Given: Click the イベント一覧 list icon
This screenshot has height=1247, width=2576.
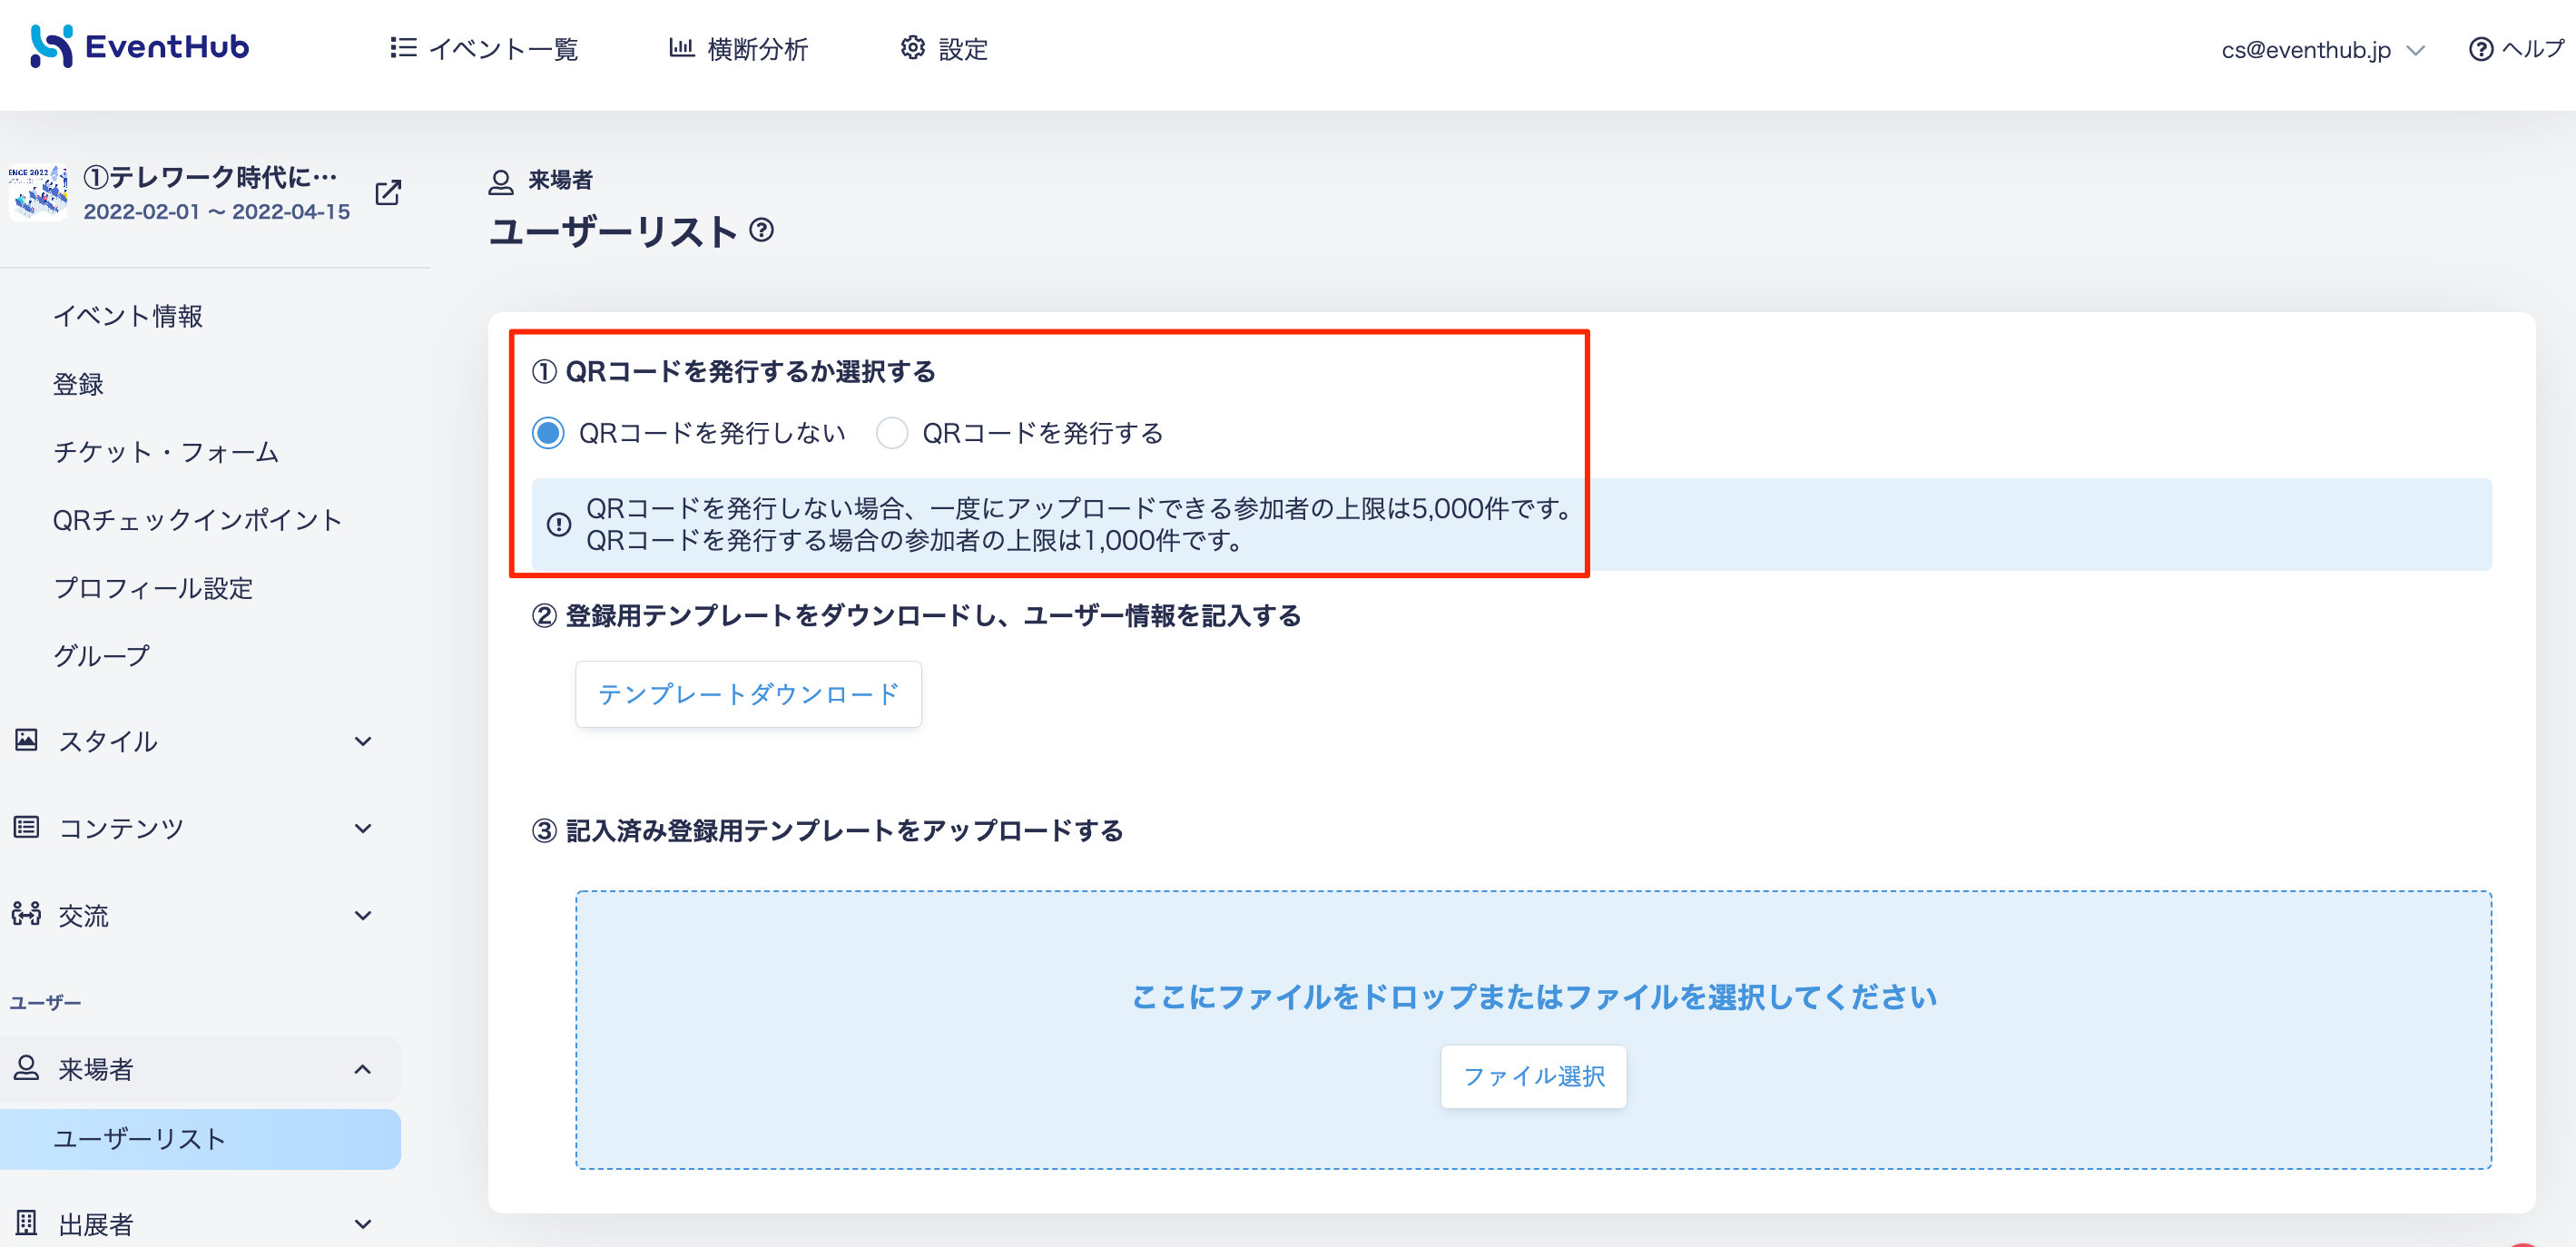Looking at the screenshot, I should click(403, 48).
